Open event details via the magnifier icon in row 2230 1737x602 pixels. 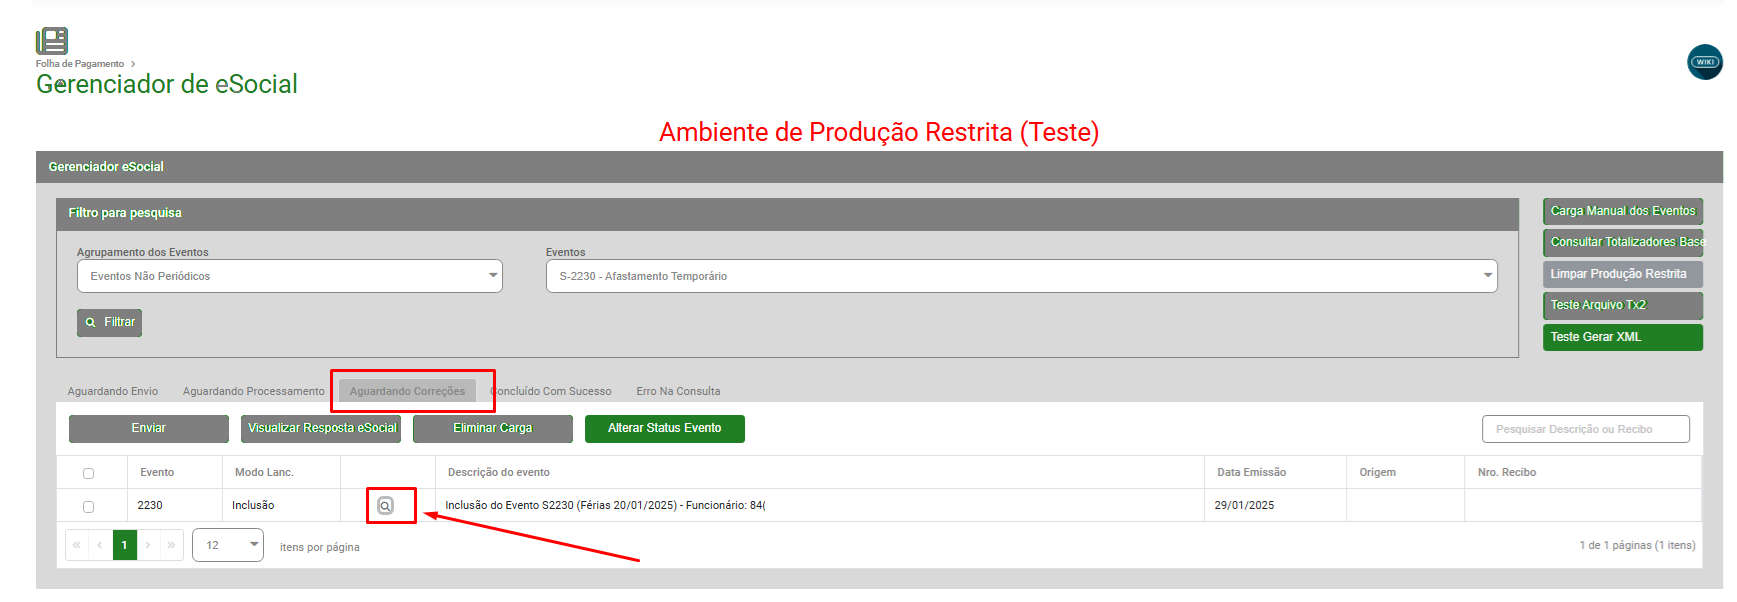click(x=385, y=506)
